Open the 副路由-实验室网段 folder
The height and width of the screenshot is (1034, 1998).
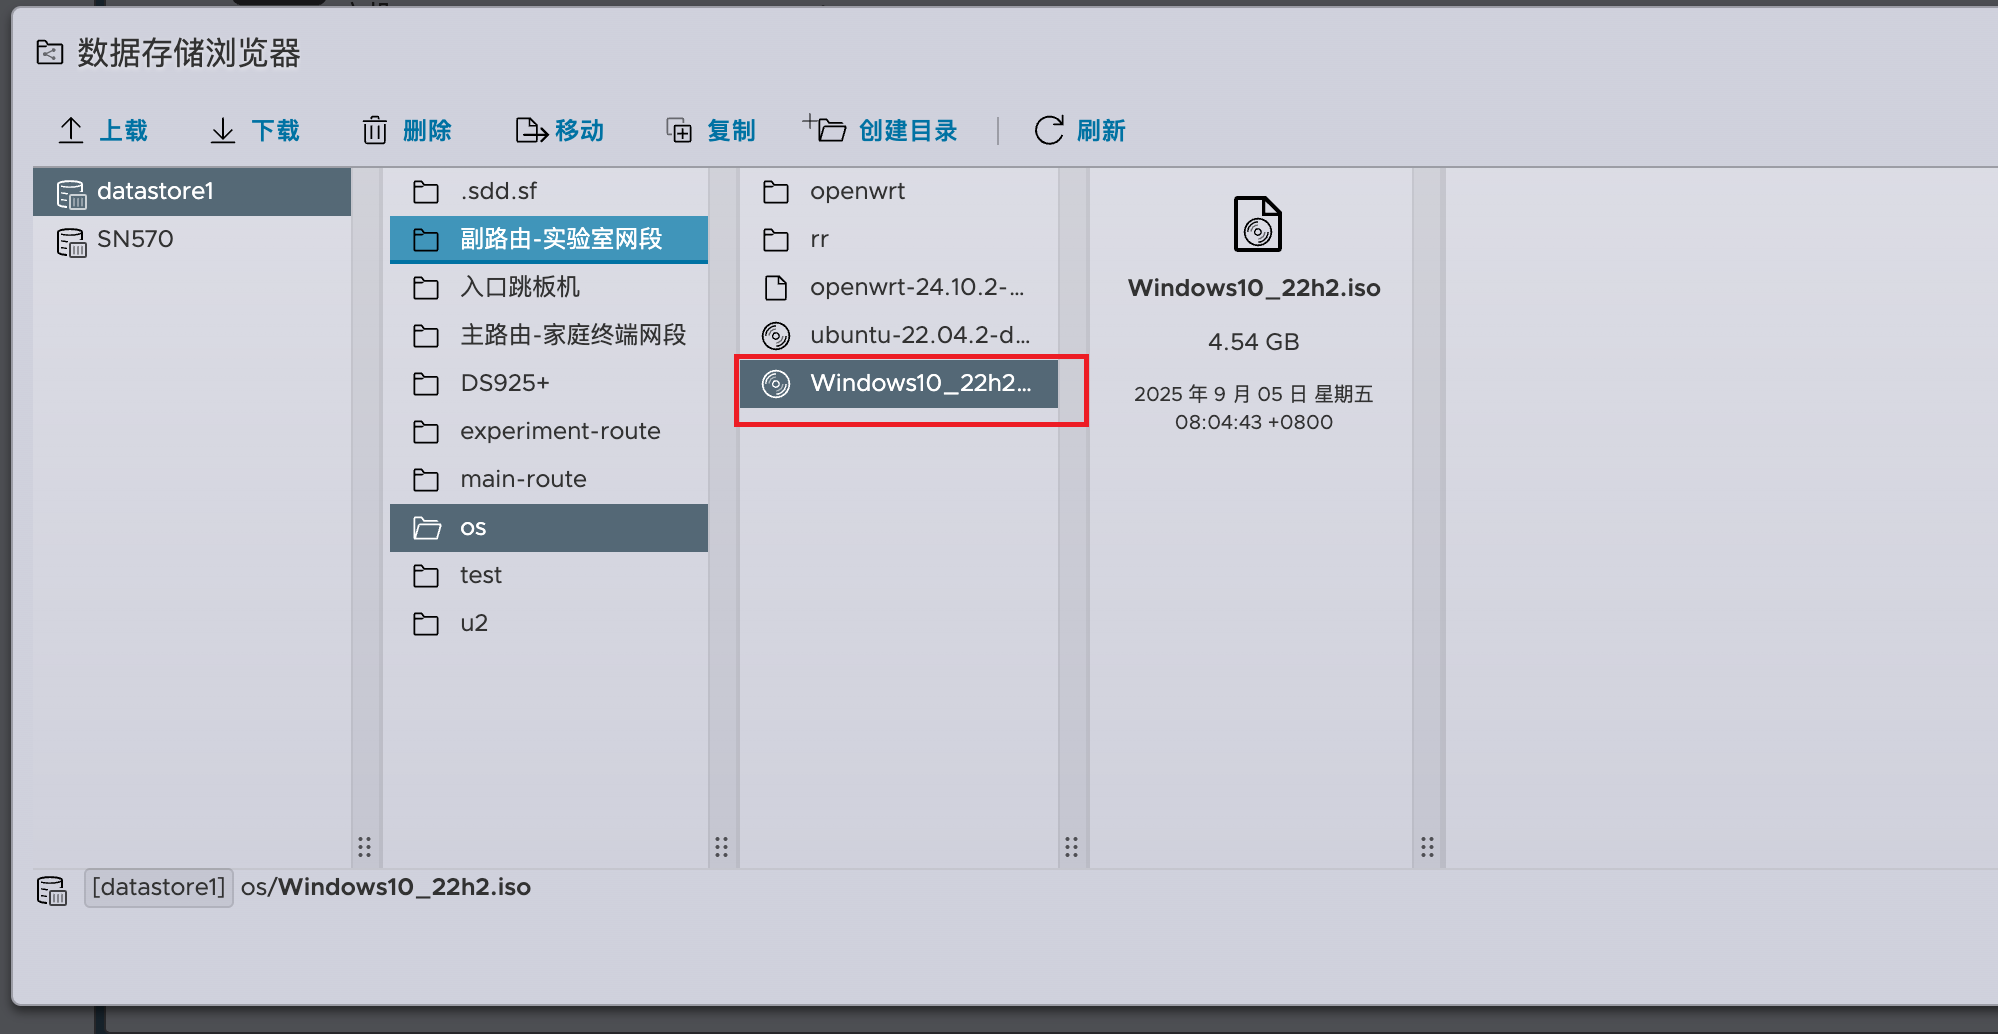coord(560,240)
